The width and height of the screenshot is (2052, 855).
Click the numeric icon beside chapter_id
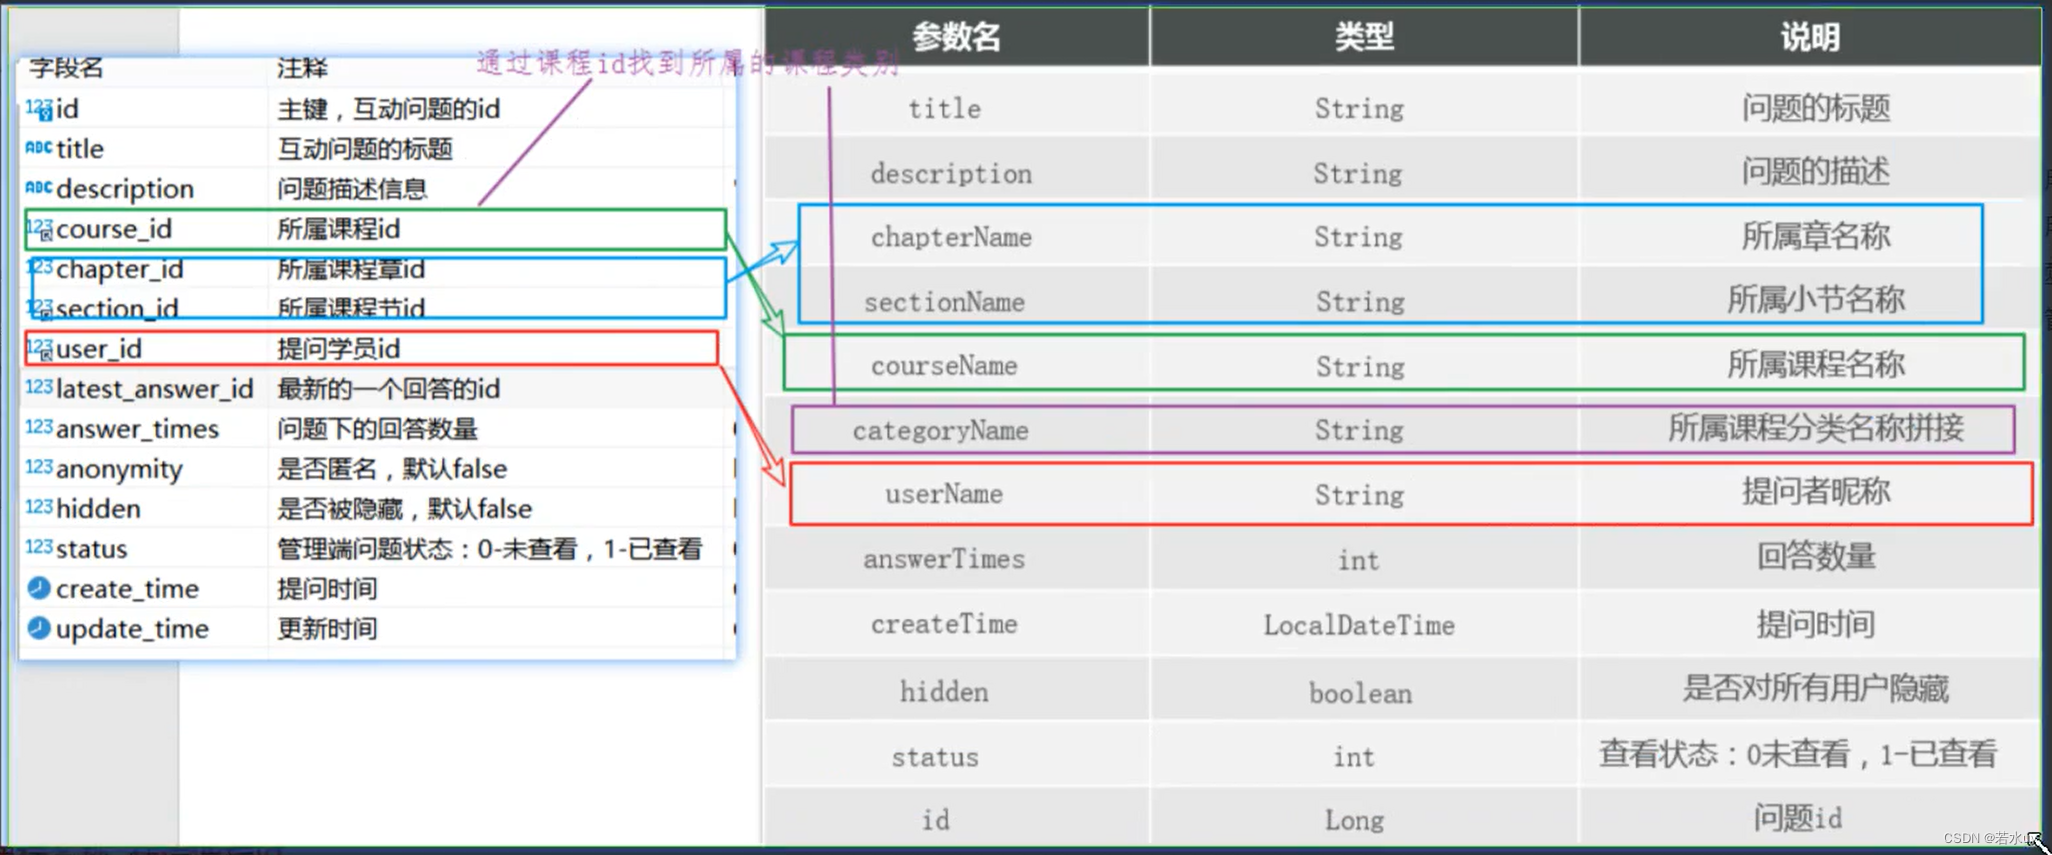click(x=39, y=268)
